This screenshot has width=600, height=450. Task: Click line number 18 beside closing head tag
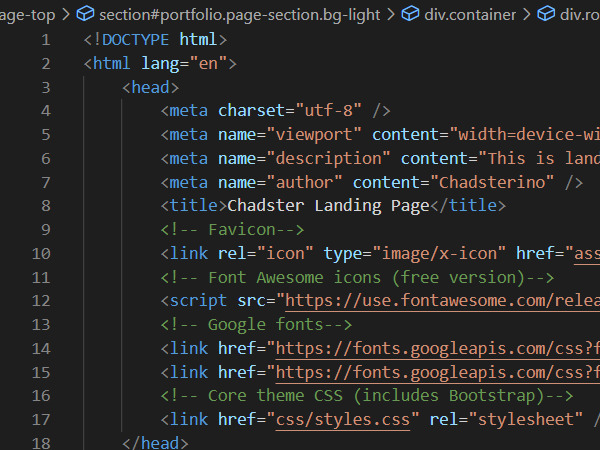click(x=41, y=443)
